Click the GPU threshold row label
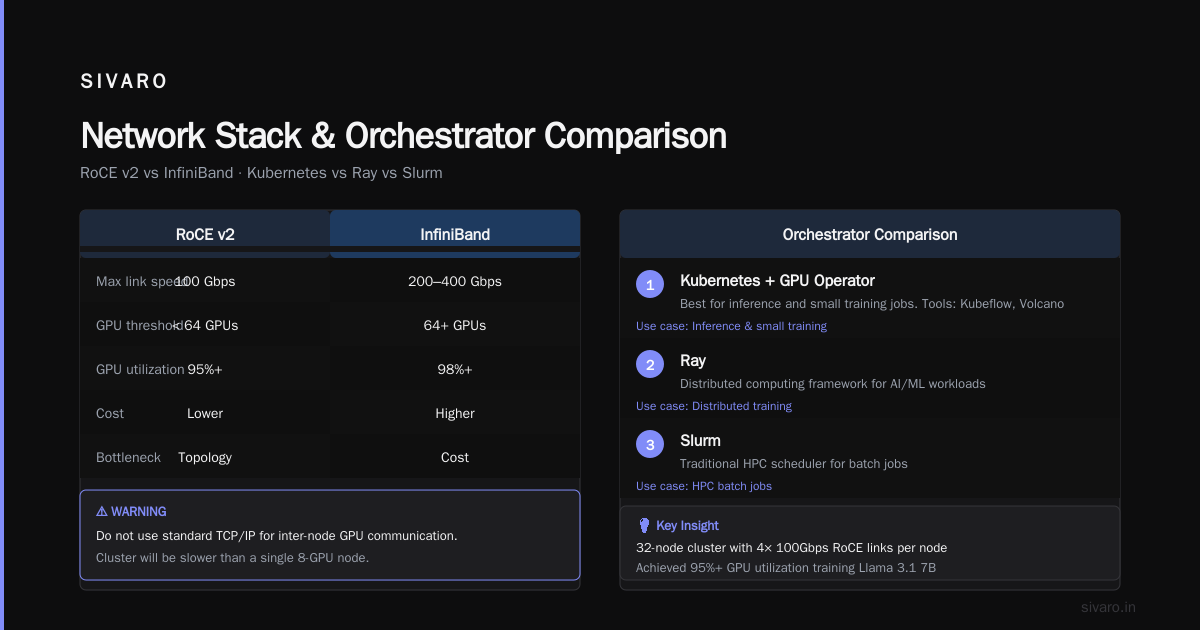The width and height of the screenshot is (1200, 630). click(138, 325)
